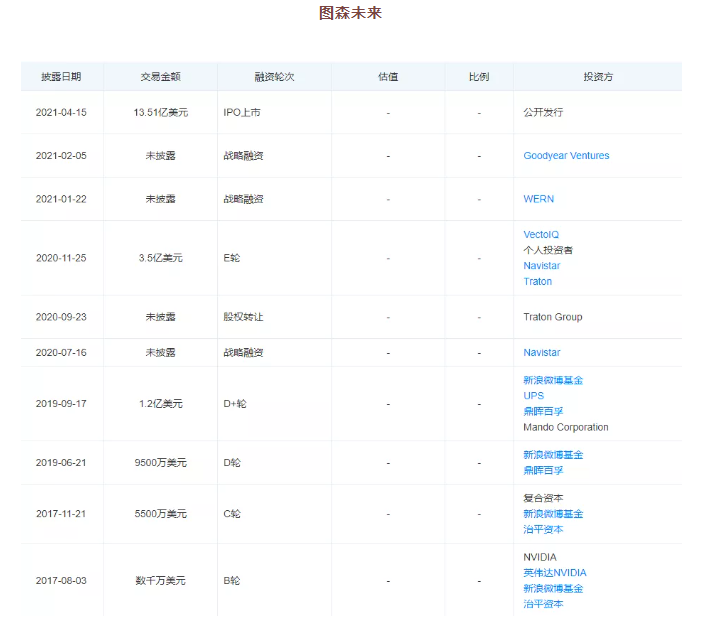Click the 比例 column header
The image size is (716, 639).
(x=479, y=77)
